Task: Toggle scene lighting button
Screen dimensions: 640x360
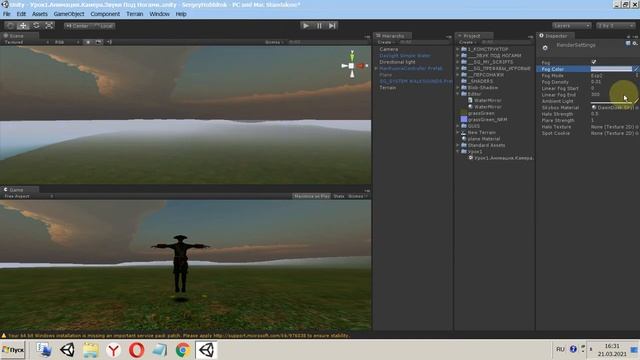Action: (88, 42)
